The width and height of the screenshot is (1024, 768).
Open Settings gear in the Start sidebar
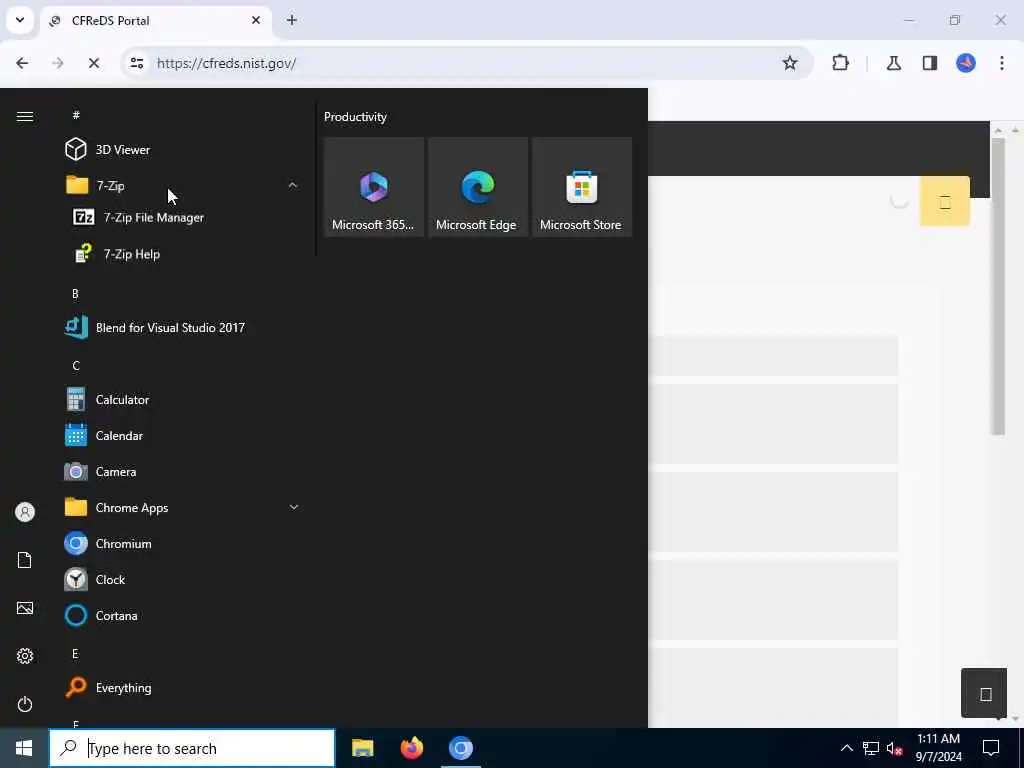point(25,656)
